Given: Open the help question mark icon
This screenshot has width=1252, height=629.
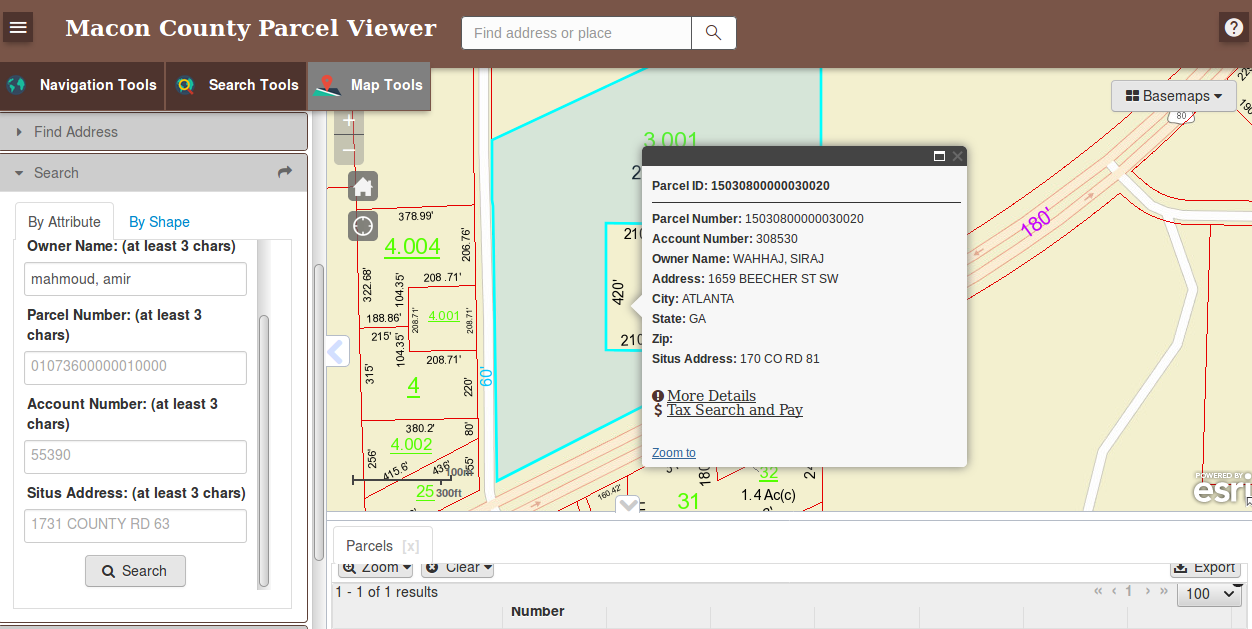Looking at the screenshot, I should point(1232,27).
